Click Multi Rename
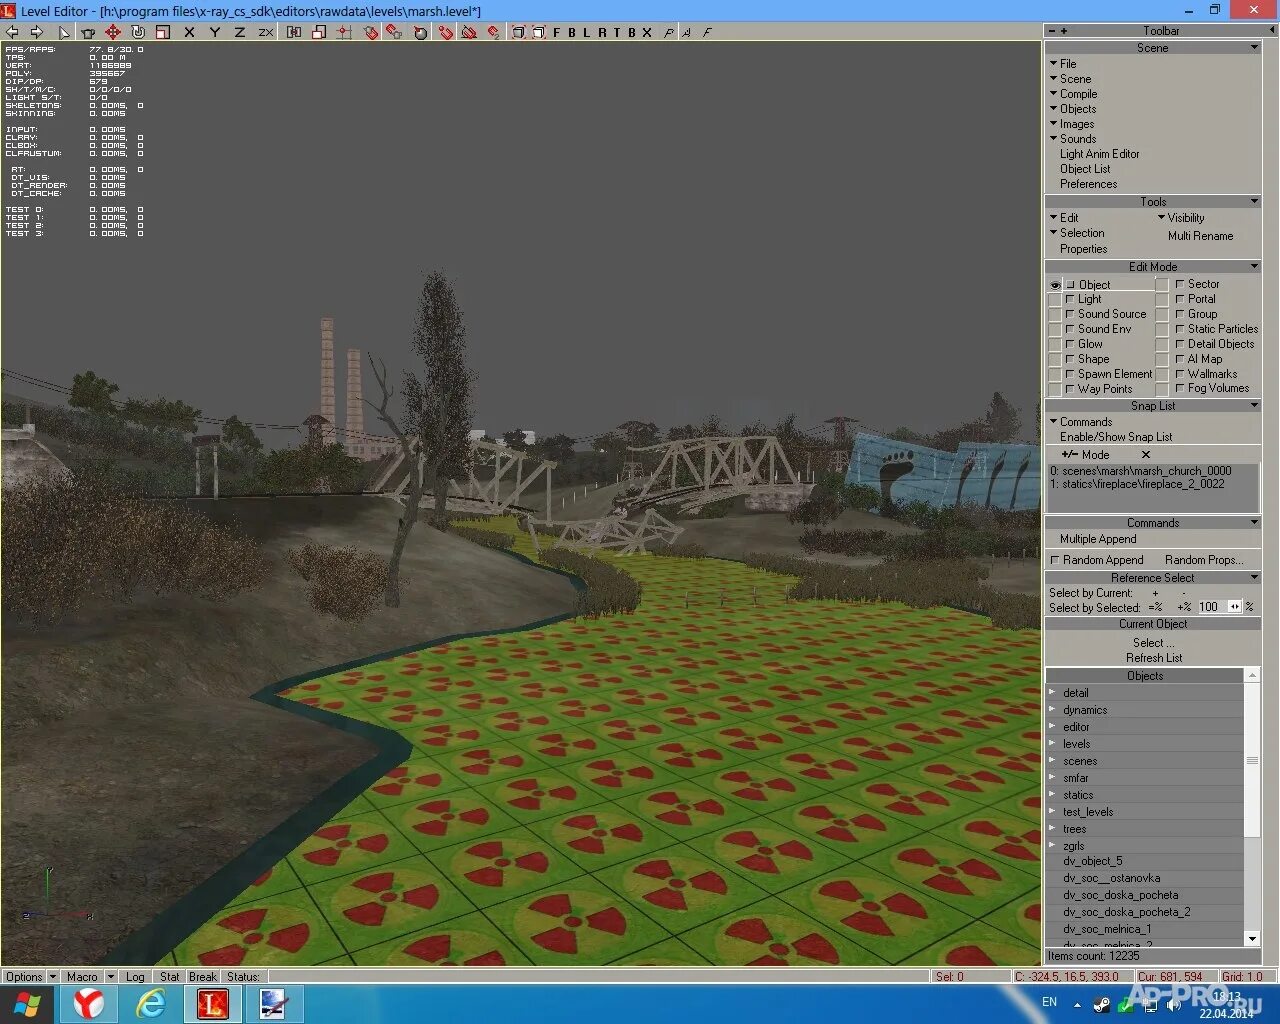Viewport: 1280px width, 1024px height. pyautogui.click(x=1201, y=236)
